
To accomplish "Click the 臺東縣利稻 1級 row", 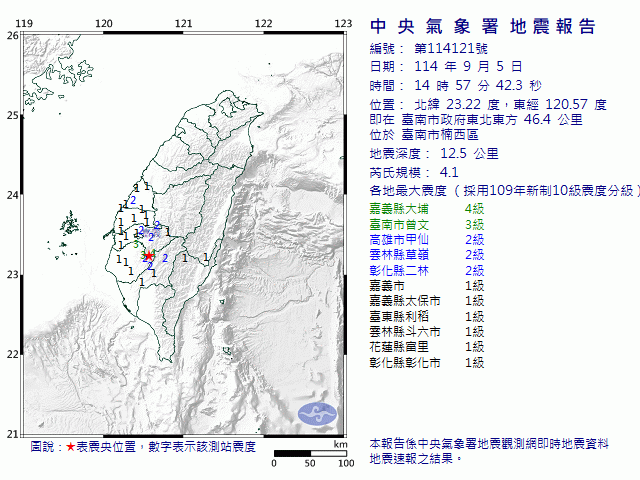I will pyautogui.click(x=427, y=317).
